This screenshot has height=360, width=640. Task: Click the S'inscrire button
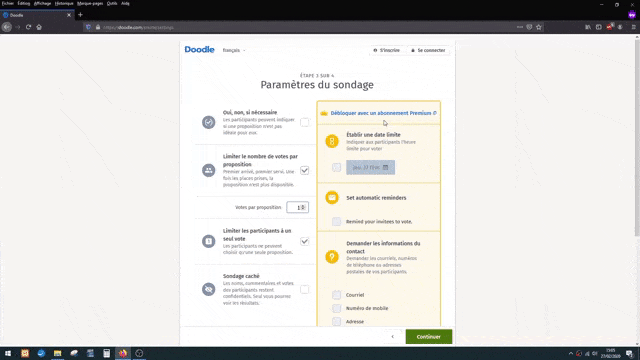point(387,50)
